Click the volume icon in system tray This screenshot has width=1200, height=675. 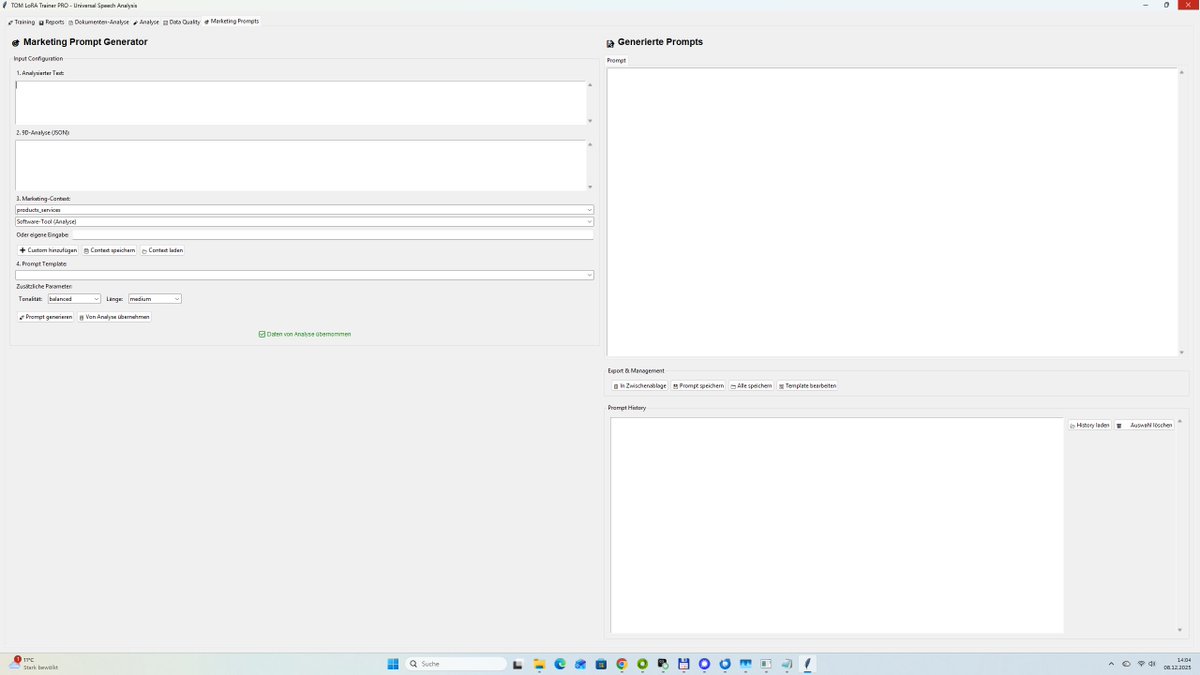1152,664
